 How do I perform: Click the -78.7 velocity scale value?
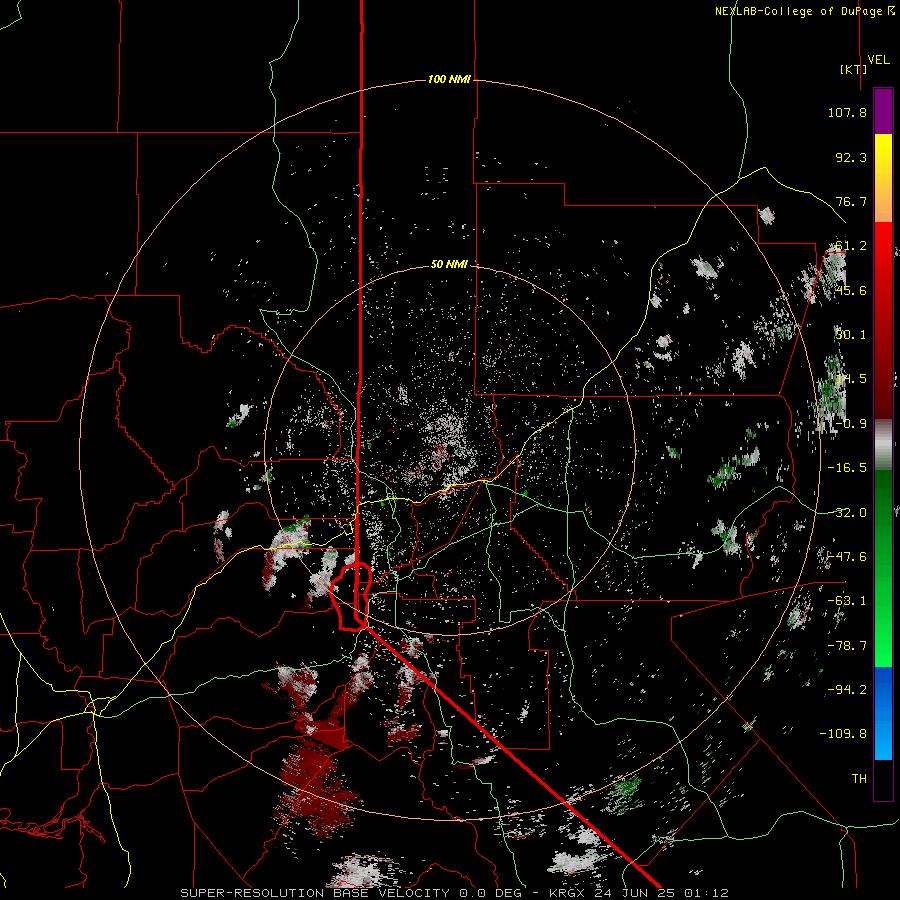pos(847,646)
